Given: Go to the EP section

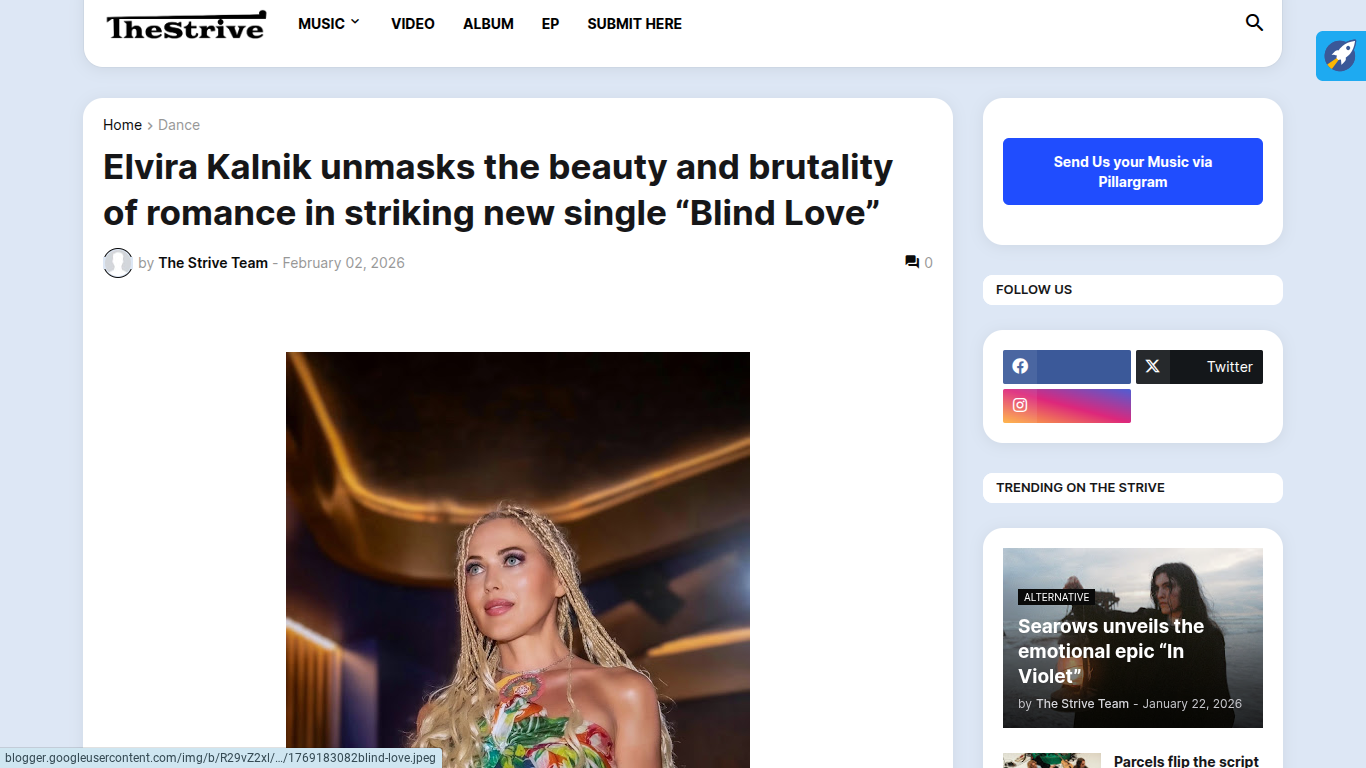Looking at the screenshot, I should pyautogui.click(x=550, y=24).
